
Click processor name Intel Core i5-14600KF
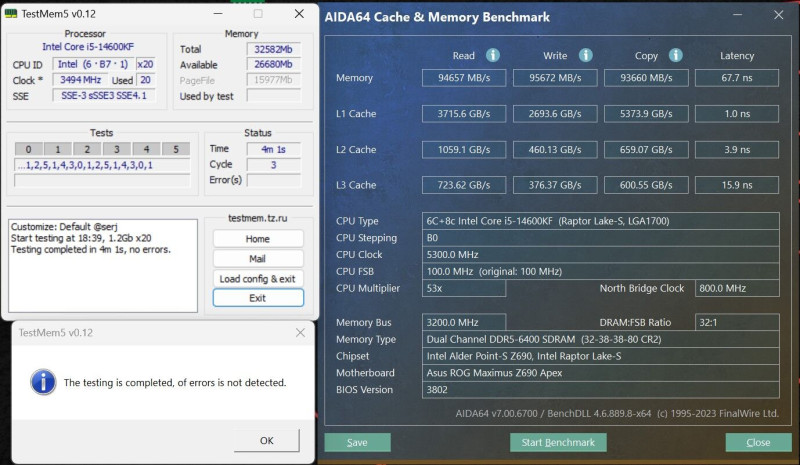88,47
